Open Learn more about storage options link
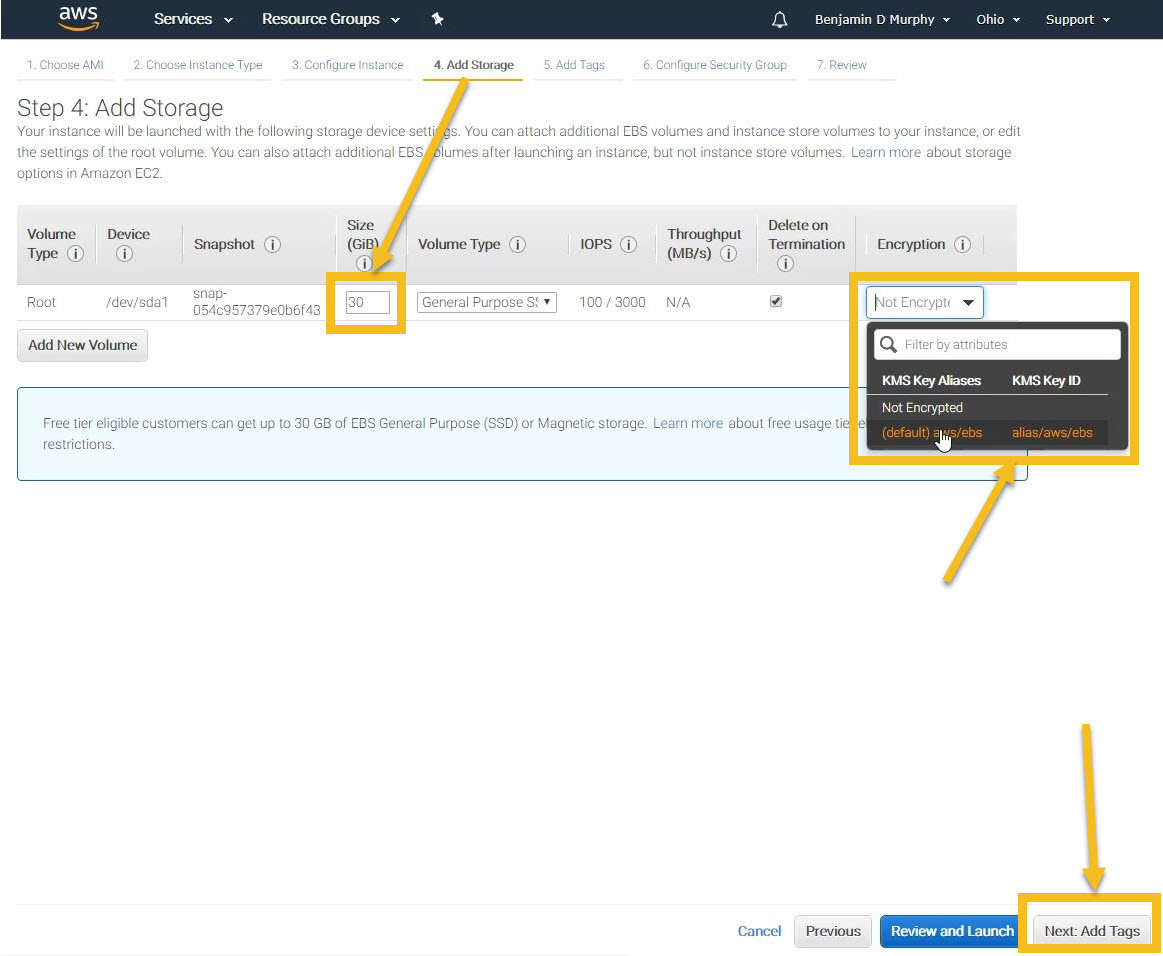Viewport: 1163px width, 956px height. tap(886, 152)
